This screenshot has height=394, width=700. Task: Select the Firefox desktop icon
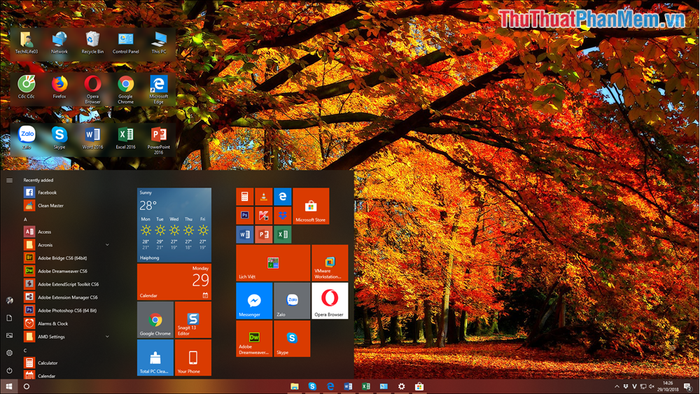click(x=59, y=87)
